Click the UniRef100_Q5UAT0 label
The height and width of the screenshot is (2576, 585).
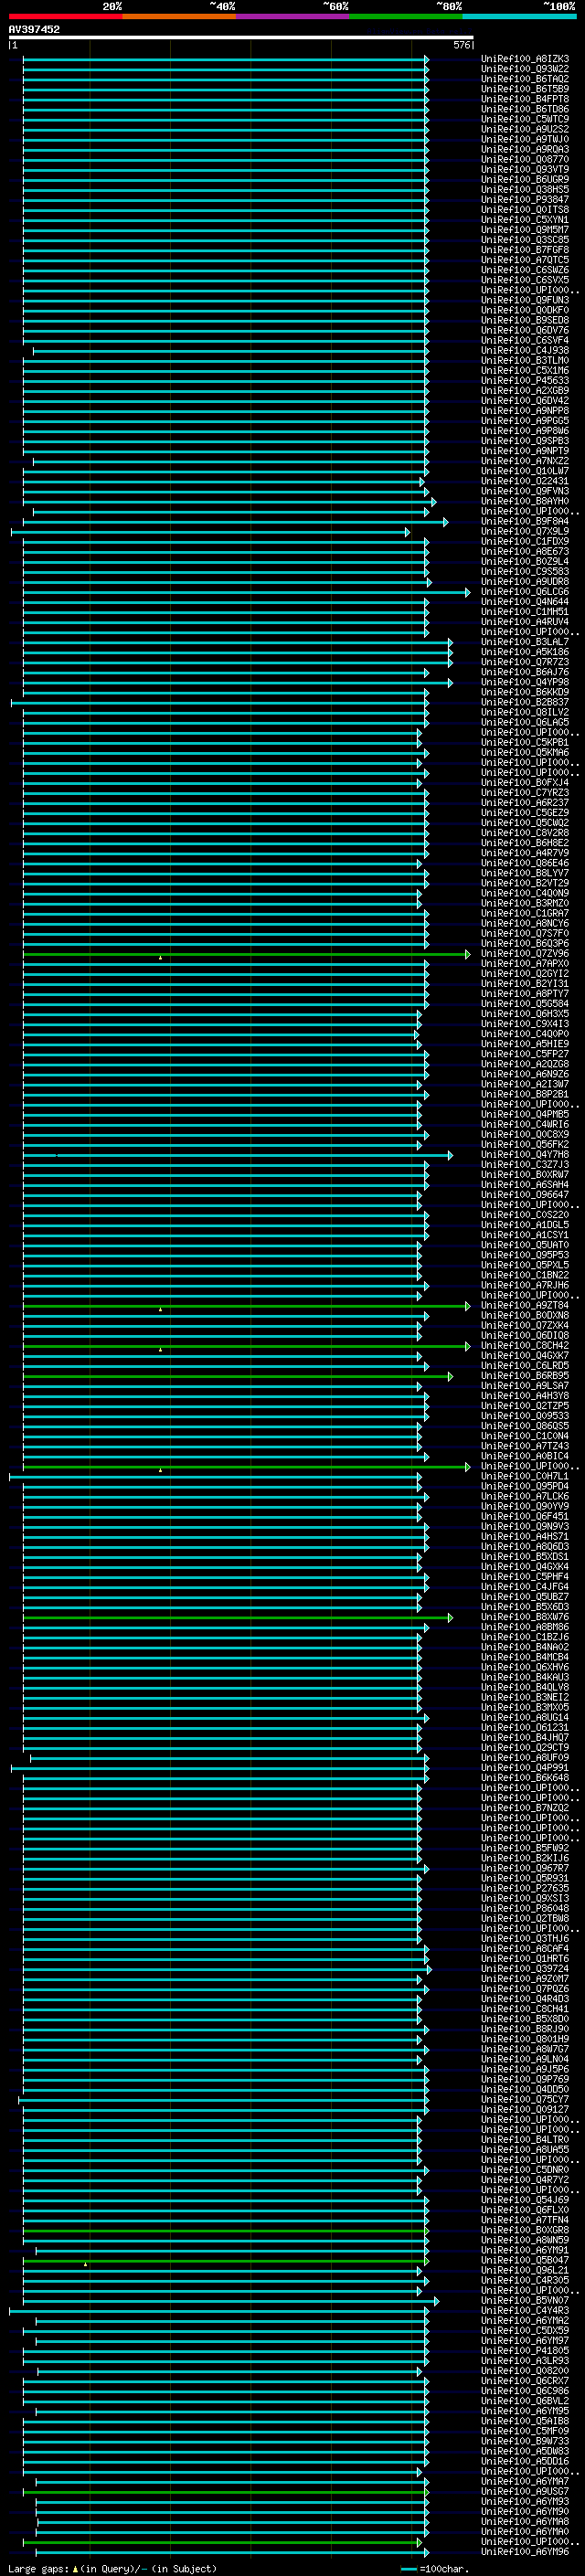tap(524, 1245)
